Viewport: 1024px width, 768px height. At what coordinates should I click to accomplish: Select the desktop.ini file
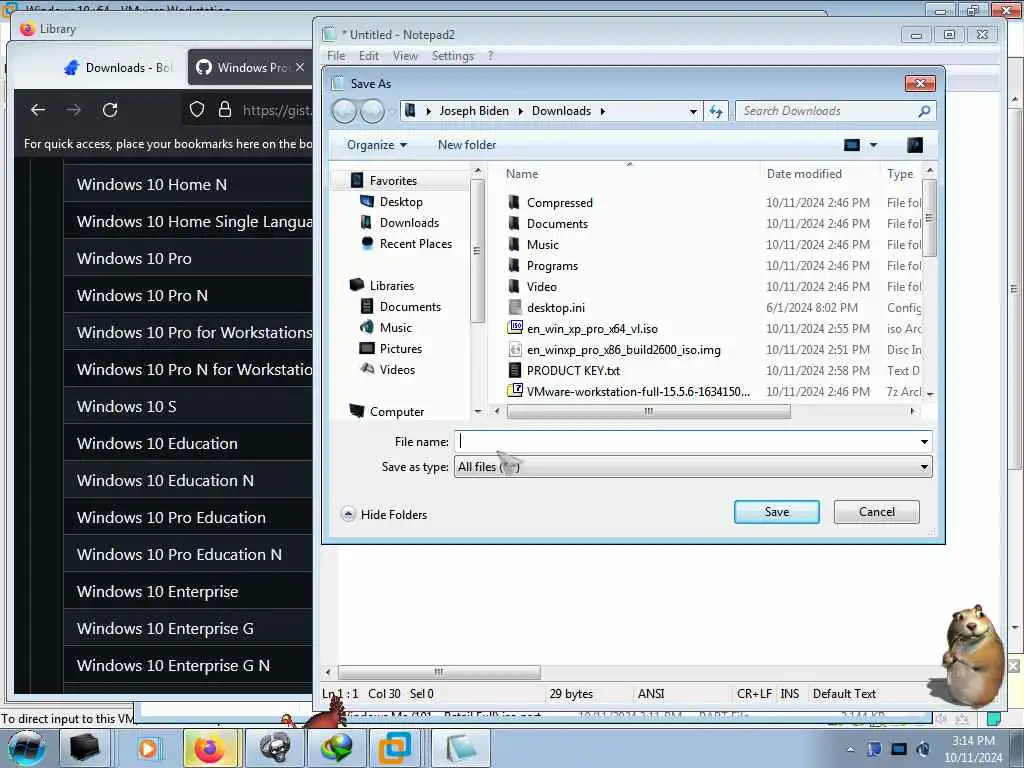coord(556,308)
